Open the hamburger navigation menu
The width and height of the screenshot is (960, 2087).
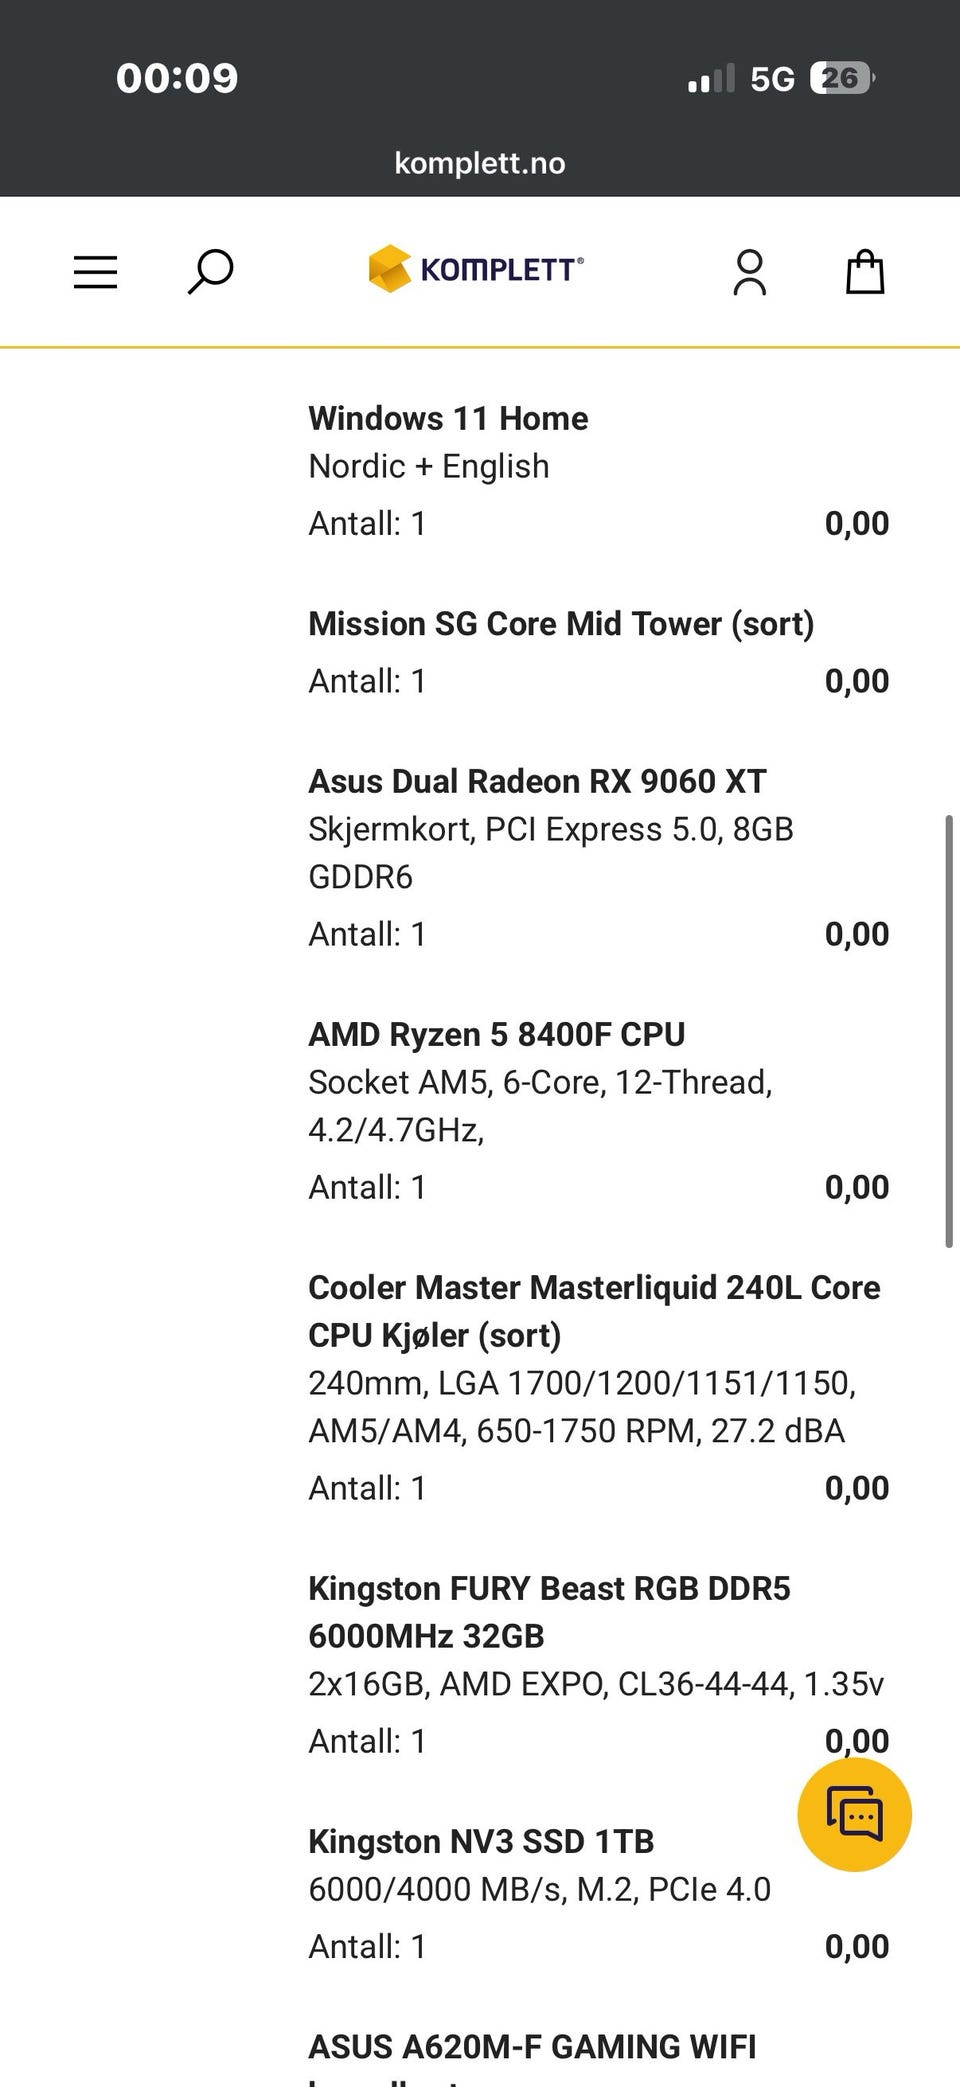(x=96, y=272)
